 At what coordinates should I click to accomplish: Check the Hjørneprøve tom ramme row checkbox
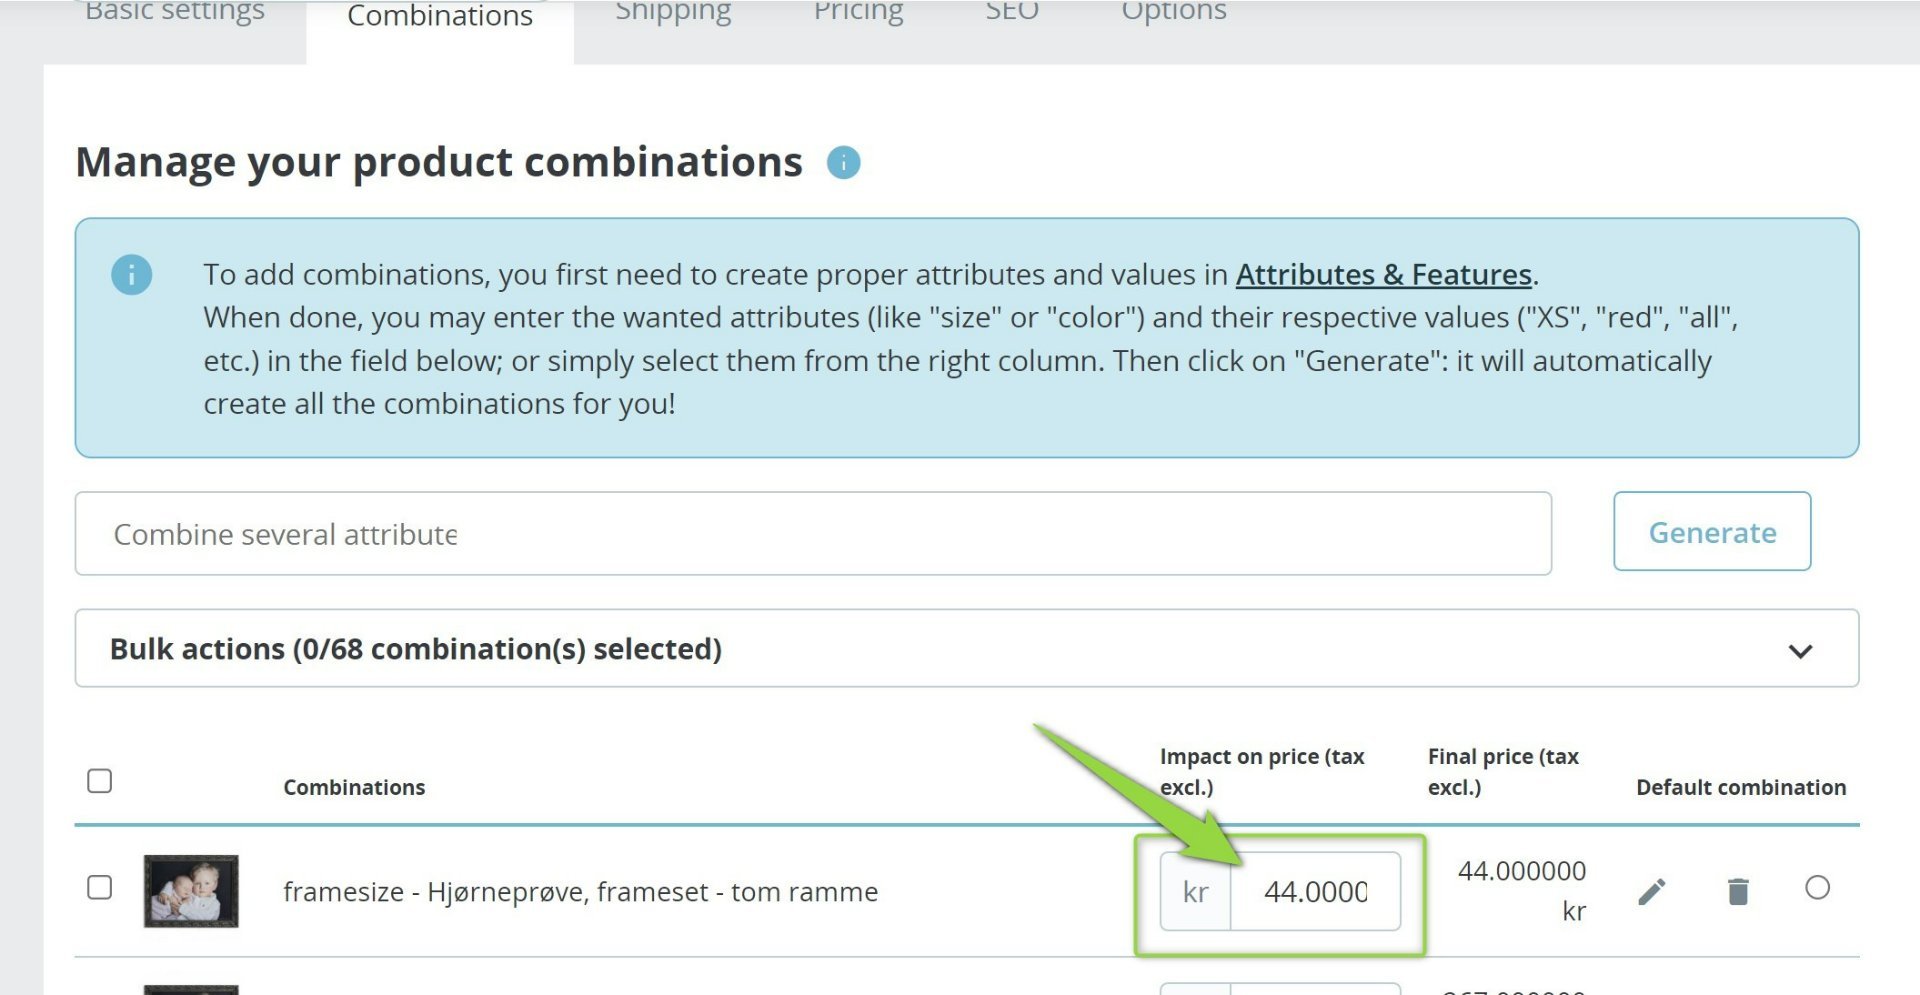click(100, 887)
